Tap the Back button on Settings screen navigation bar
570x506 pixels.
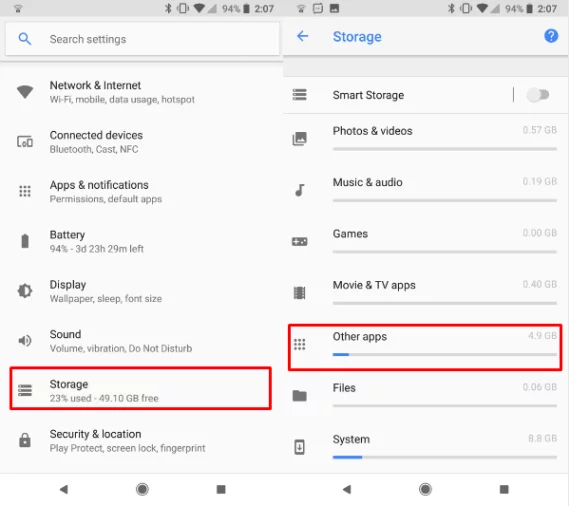[x=64, y=489]
